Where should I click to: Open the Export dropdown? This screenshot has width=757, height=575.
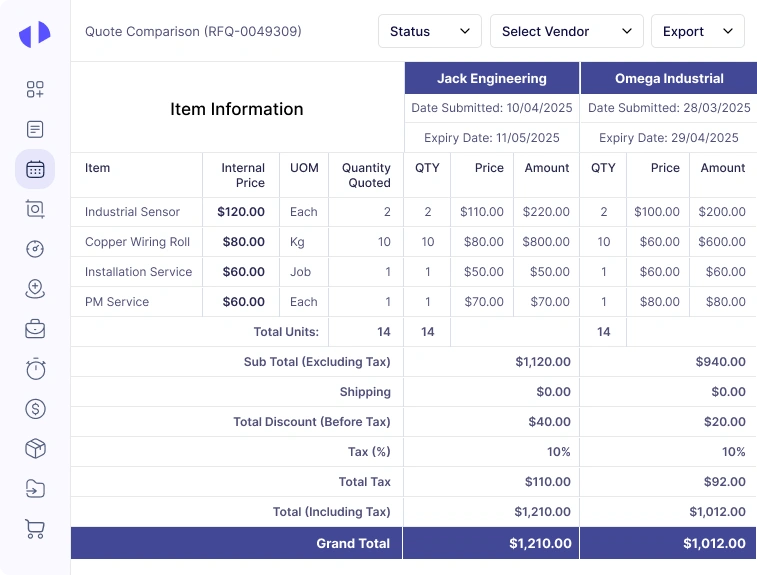(698, 31)
